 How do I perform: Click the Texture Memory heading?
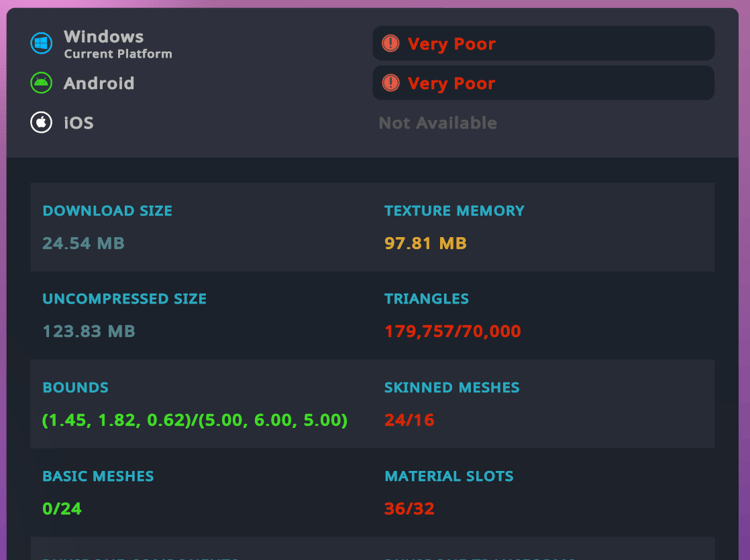point(454,210)
